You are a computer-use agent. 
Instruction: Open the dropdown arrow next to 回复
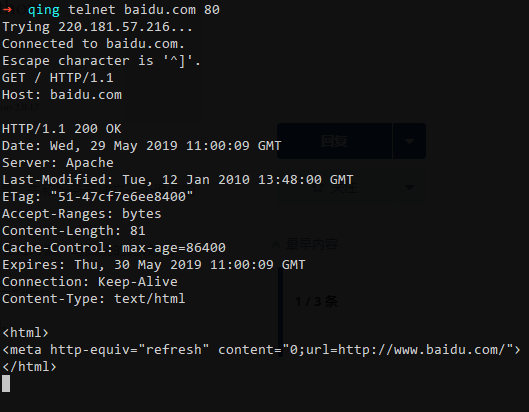409,141
